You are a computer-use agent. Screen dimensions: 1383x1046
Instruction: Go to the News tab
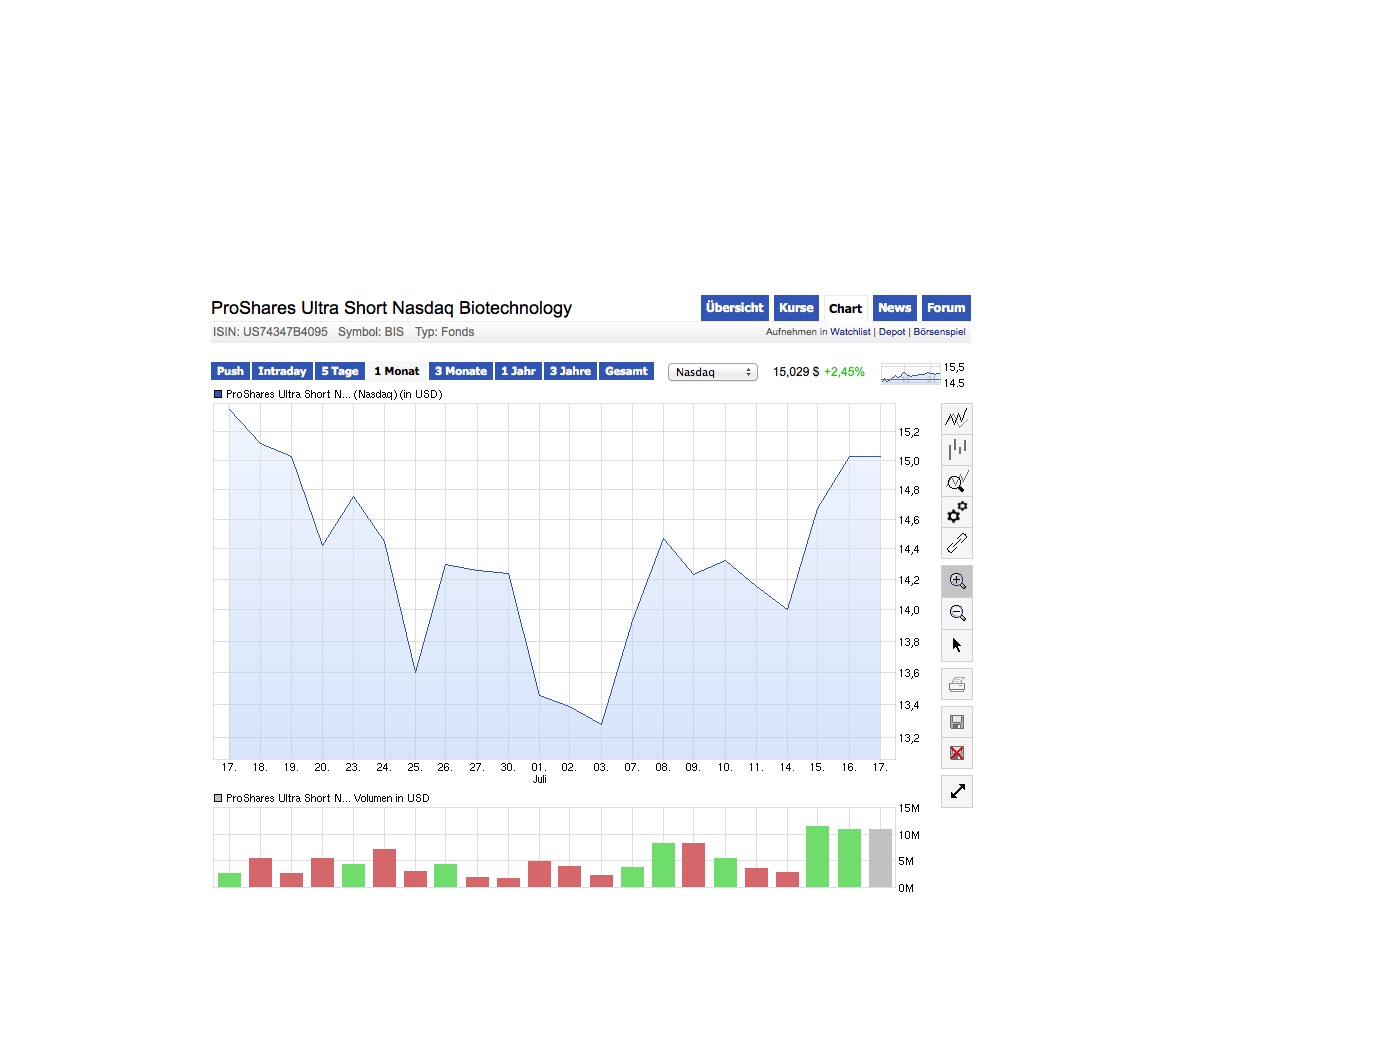click(895, 308)
